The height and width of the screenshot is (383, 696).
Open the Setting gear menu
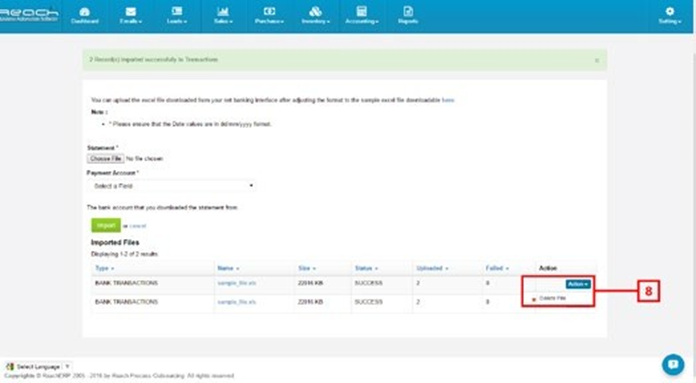point(670,12)
